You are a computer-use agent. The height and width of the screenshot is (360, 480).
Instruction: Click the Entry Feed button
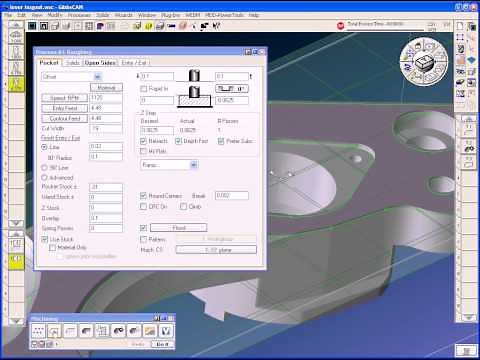click(65, 108)
